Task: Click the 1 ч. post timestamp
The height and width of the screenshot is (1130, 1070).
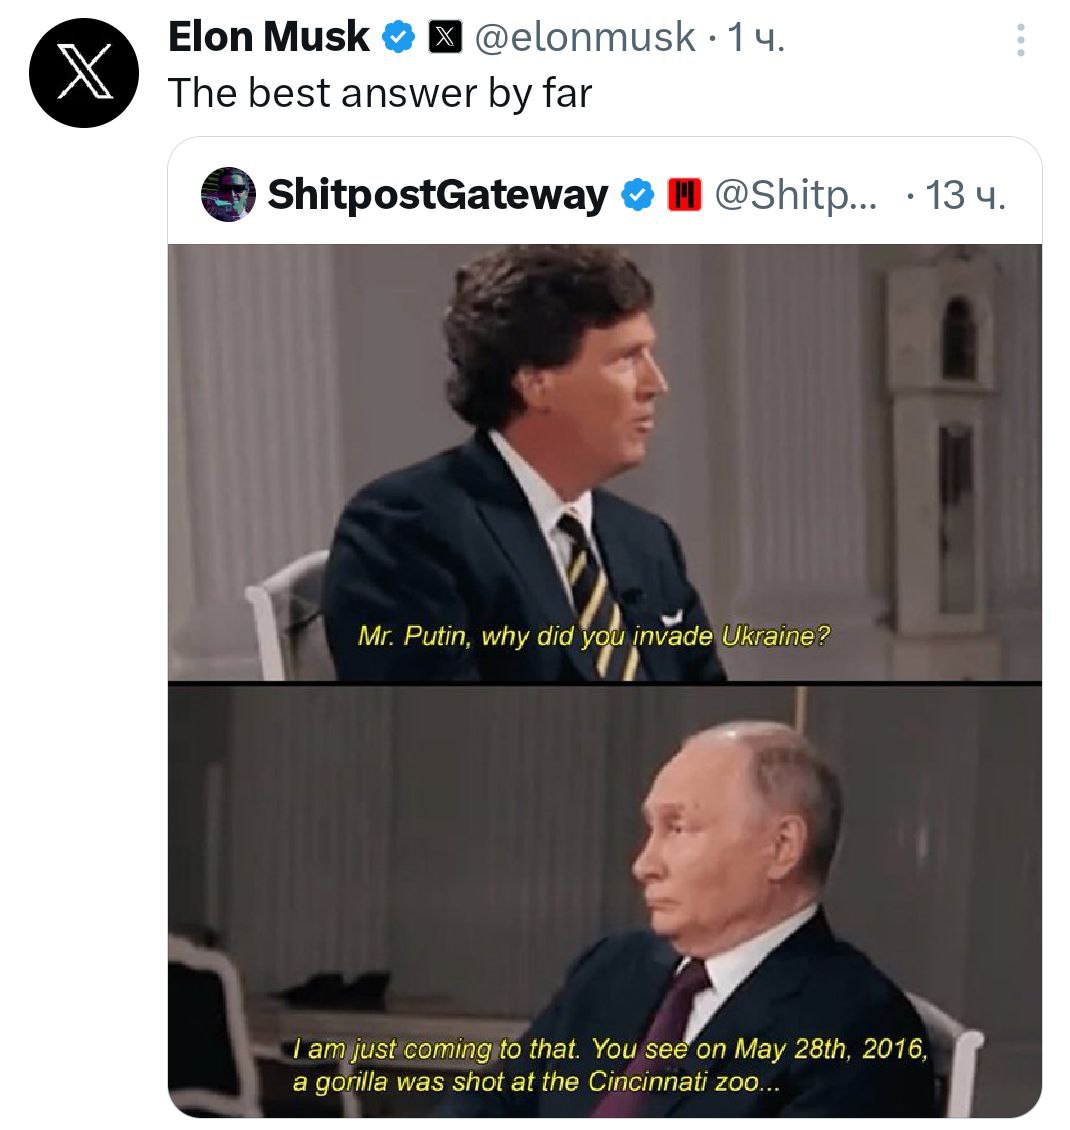Action: pyautogui.click(x=756, y=37)
